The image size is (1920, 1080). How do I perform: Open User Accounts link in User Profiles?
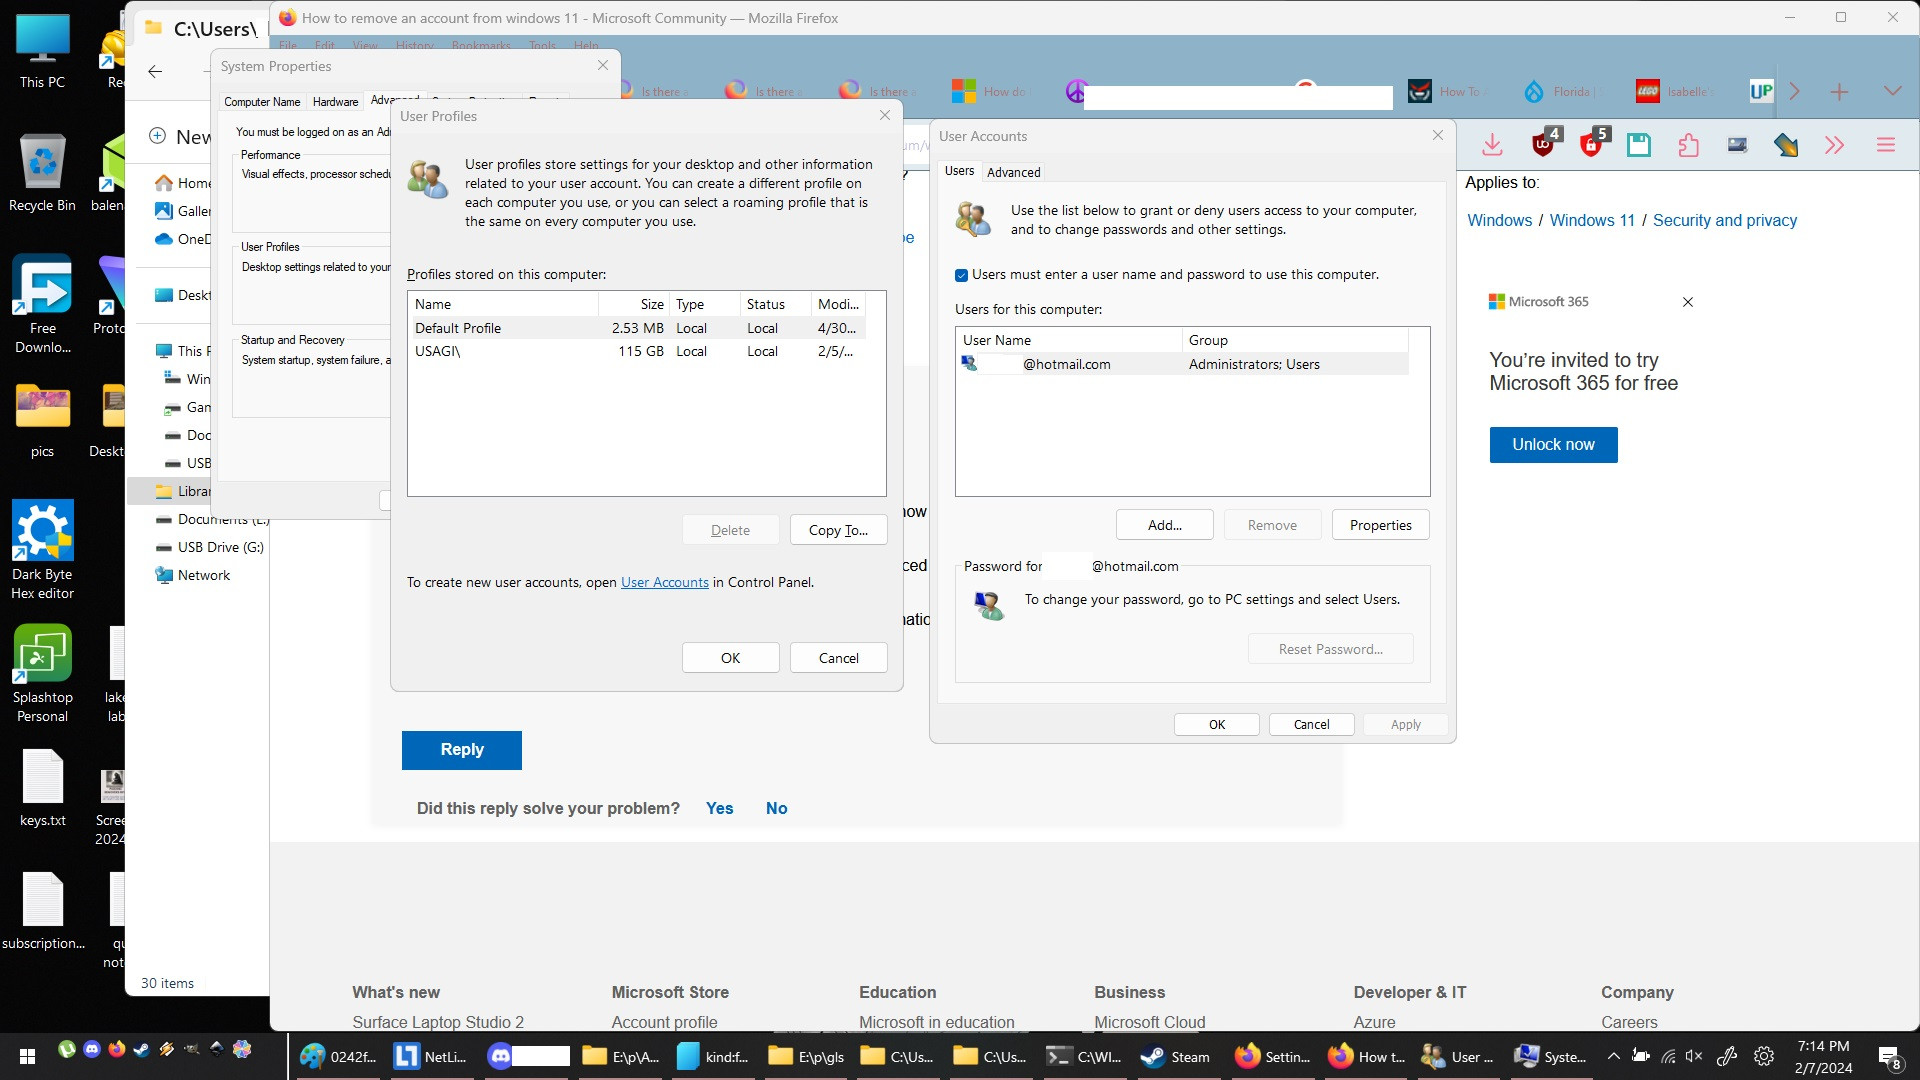click(664, 582)
